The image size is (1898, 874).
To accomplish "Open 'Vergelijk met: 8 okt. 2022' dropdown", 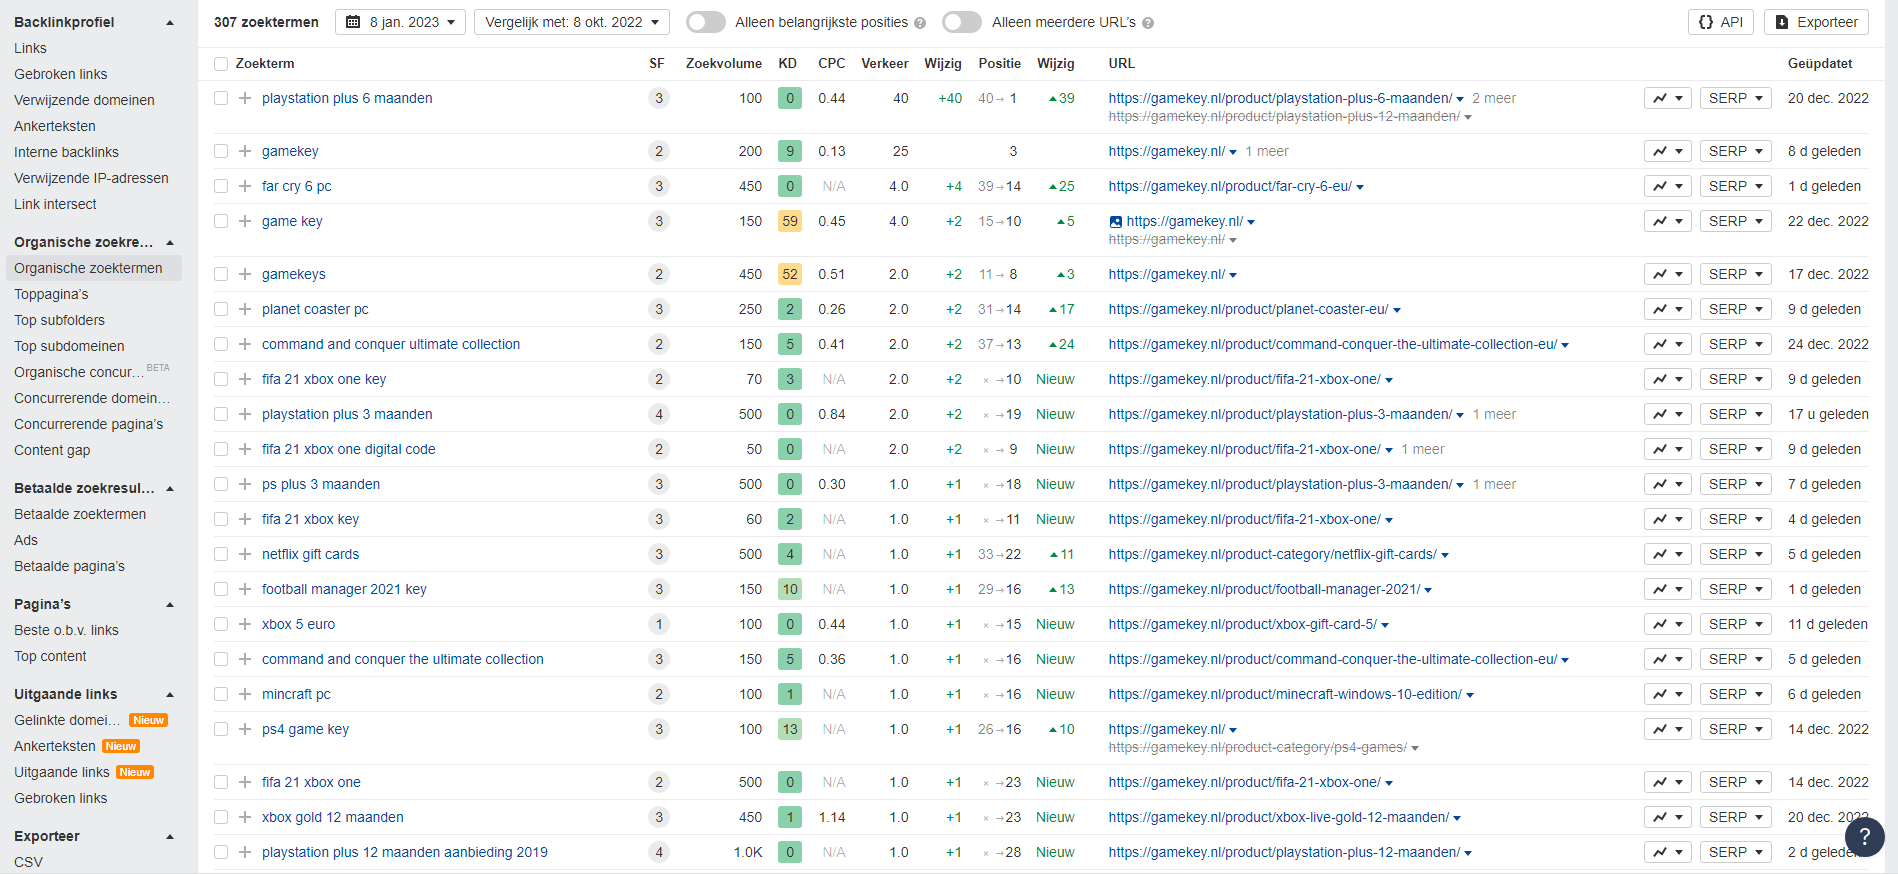I will [x=572, y=22].
